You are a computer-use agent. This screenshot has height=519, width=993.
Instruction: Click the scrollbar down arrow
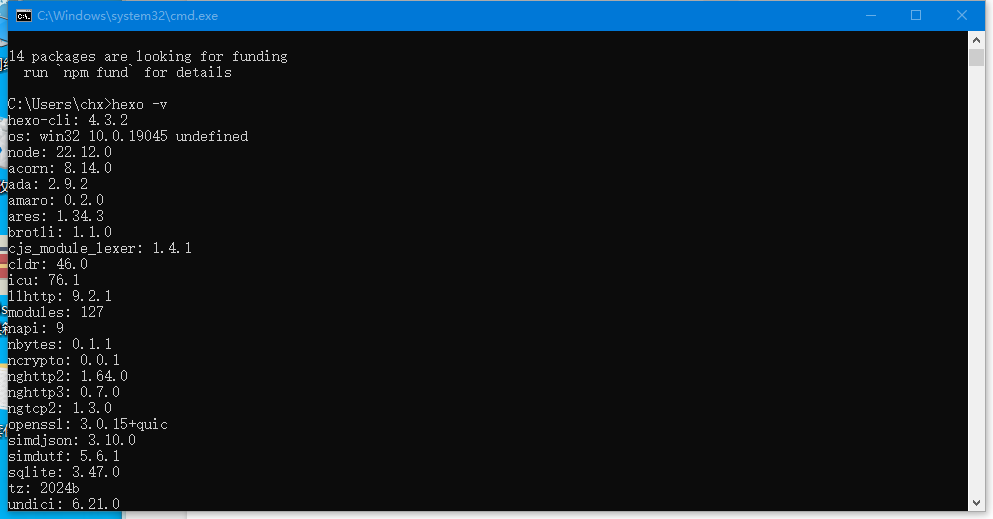click(976, 503)
